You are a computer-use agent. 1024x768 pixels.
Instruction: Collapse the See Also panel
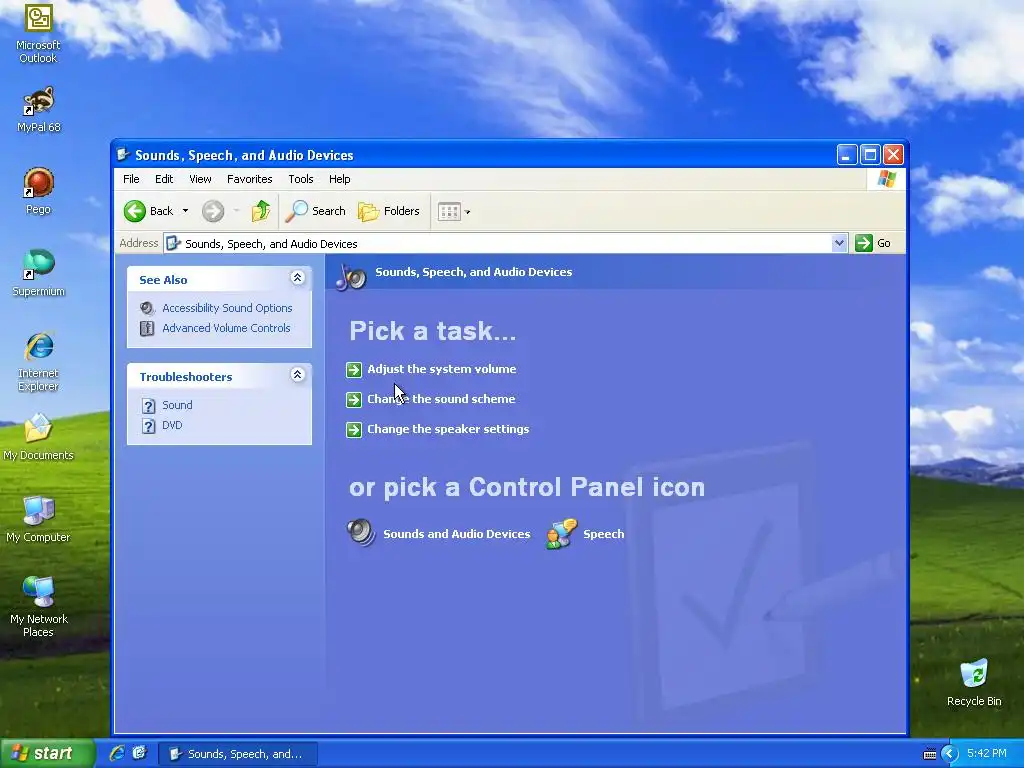tap(297, 278)
